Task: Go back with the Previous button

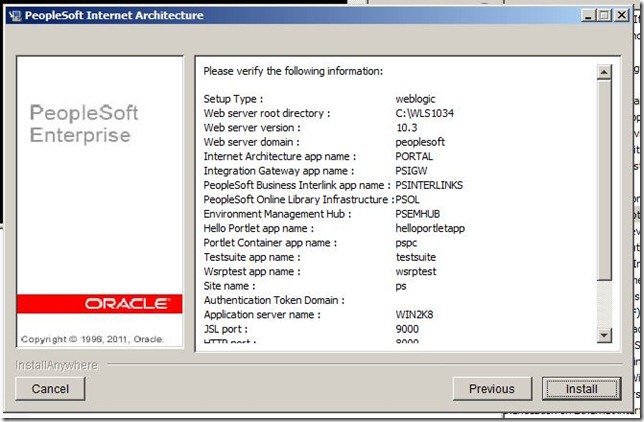Action: tap(492, 388)
